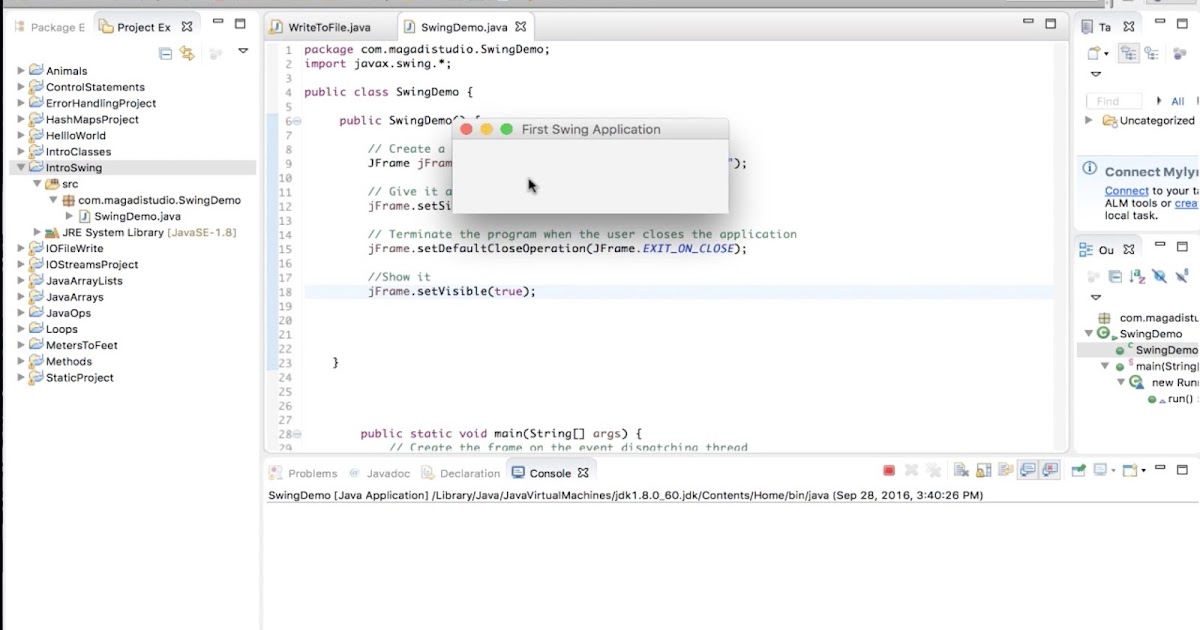Viewport: 1200px width, 630px height.
Task: Expand the Animals project
Action: [x=22, y=70]
